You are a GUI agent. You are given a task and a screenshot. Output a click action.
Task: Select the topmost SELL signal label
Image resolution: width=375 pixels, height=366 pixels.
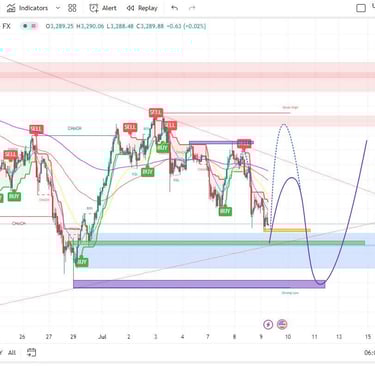point(156,113)
